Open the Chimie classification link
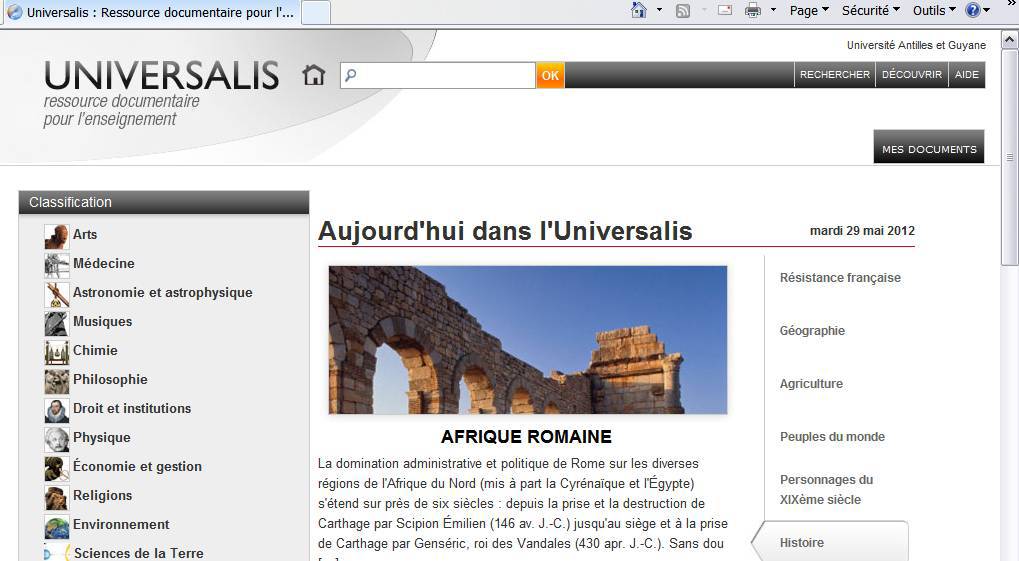1019x561 pixels. 96,350
